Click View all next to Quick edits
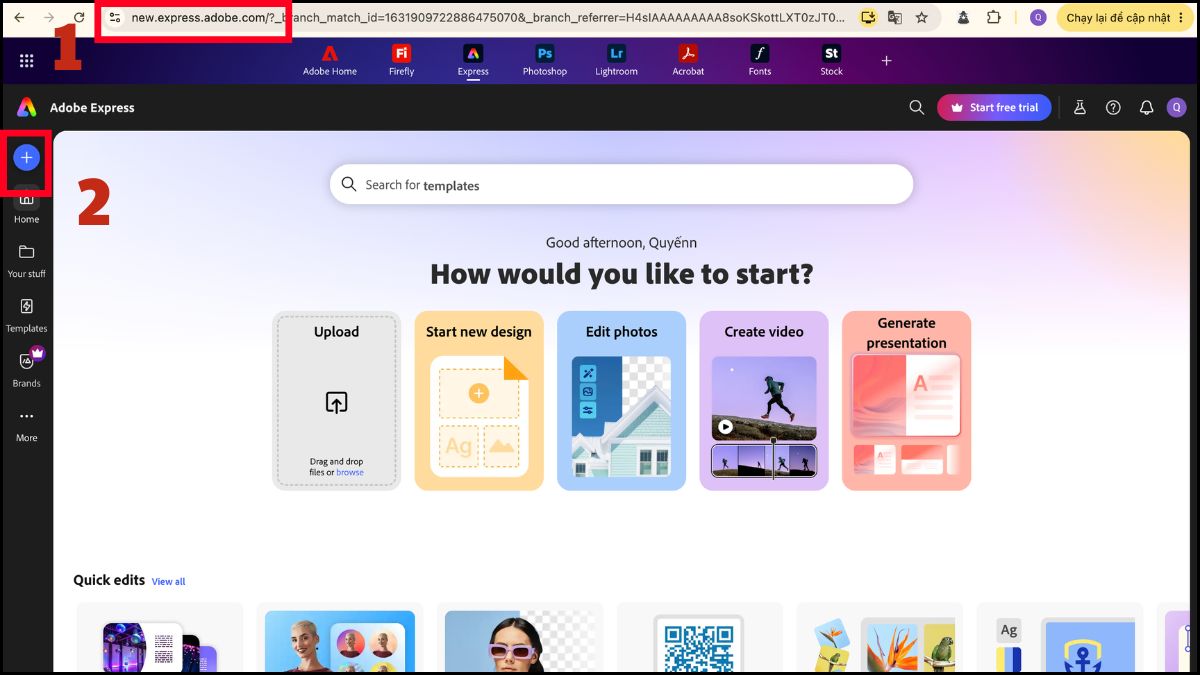Screen dimensions: 1200x675 (x=168, y=581)
